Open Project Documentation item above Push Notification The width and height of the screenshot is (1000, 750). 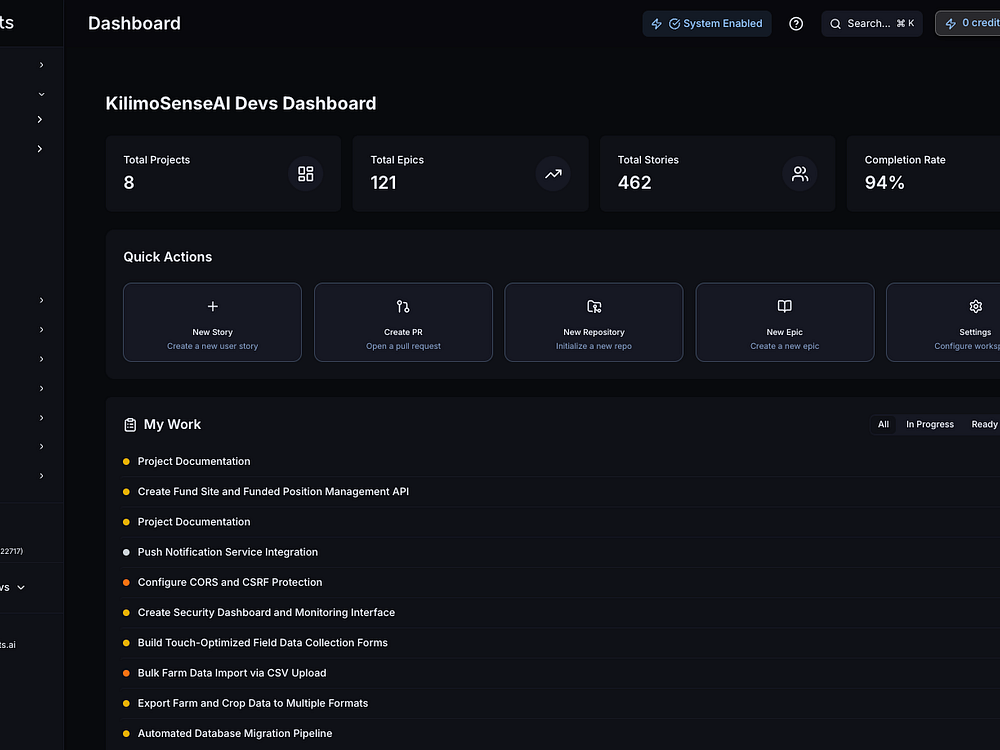tap(194, 522)
